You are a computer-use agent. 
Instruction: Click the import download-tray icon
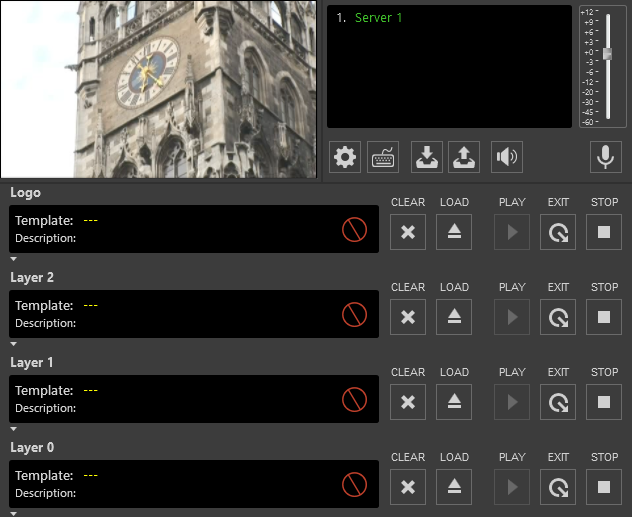point(427,157)
